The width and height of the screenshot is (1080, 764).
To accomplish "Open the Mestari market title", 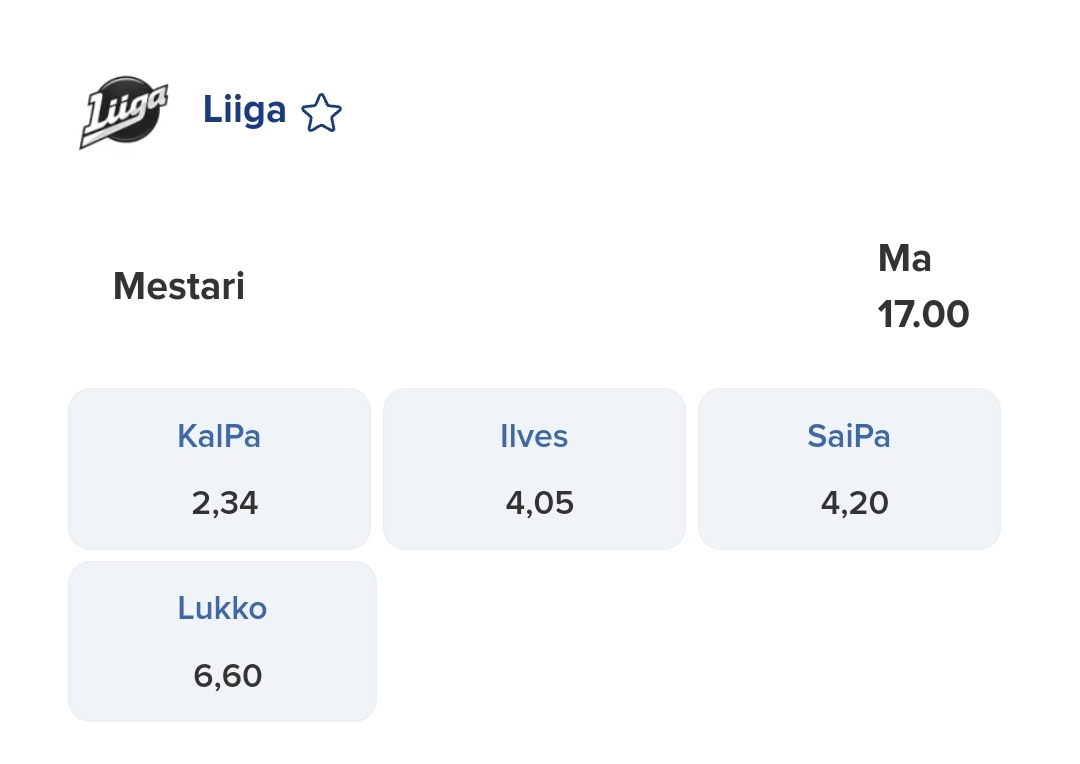I will pyautogui.click(x=179, y=286).
